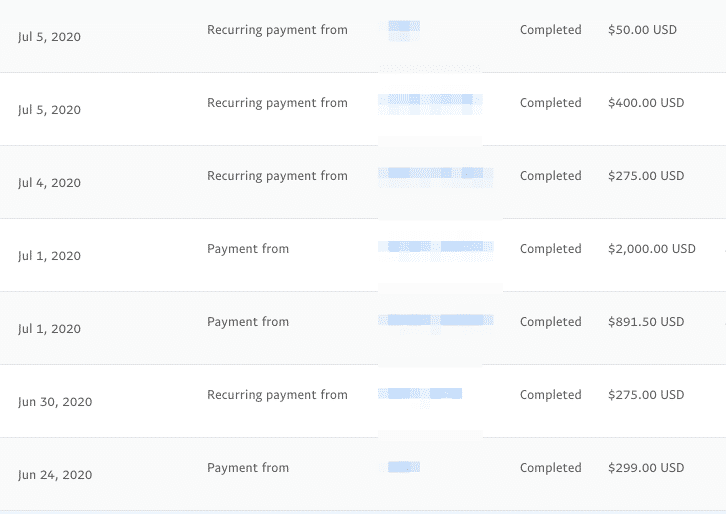Click the Jun 30 blurred payer name
726x514 pixels.
point(420,394)
